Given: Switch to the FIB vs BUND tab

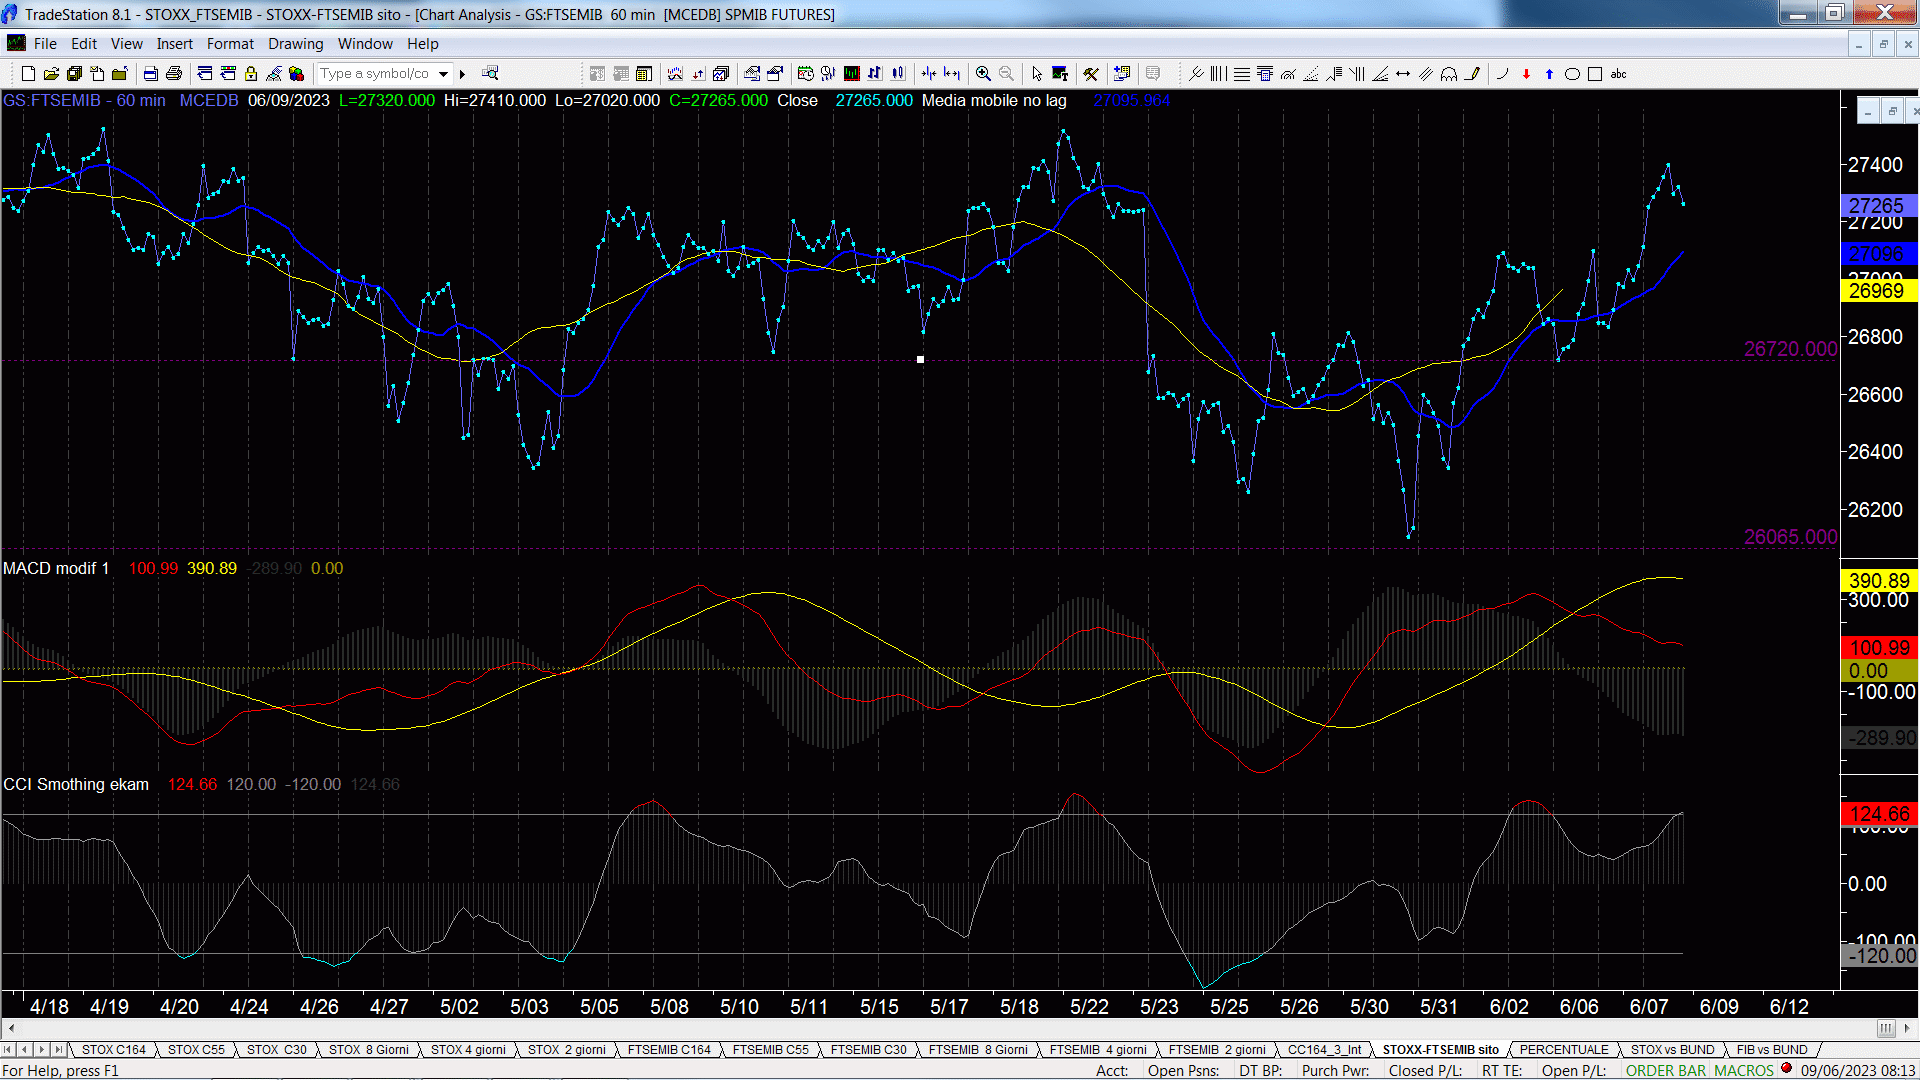Looking at the screenshot, I should pos(1772,1049).
